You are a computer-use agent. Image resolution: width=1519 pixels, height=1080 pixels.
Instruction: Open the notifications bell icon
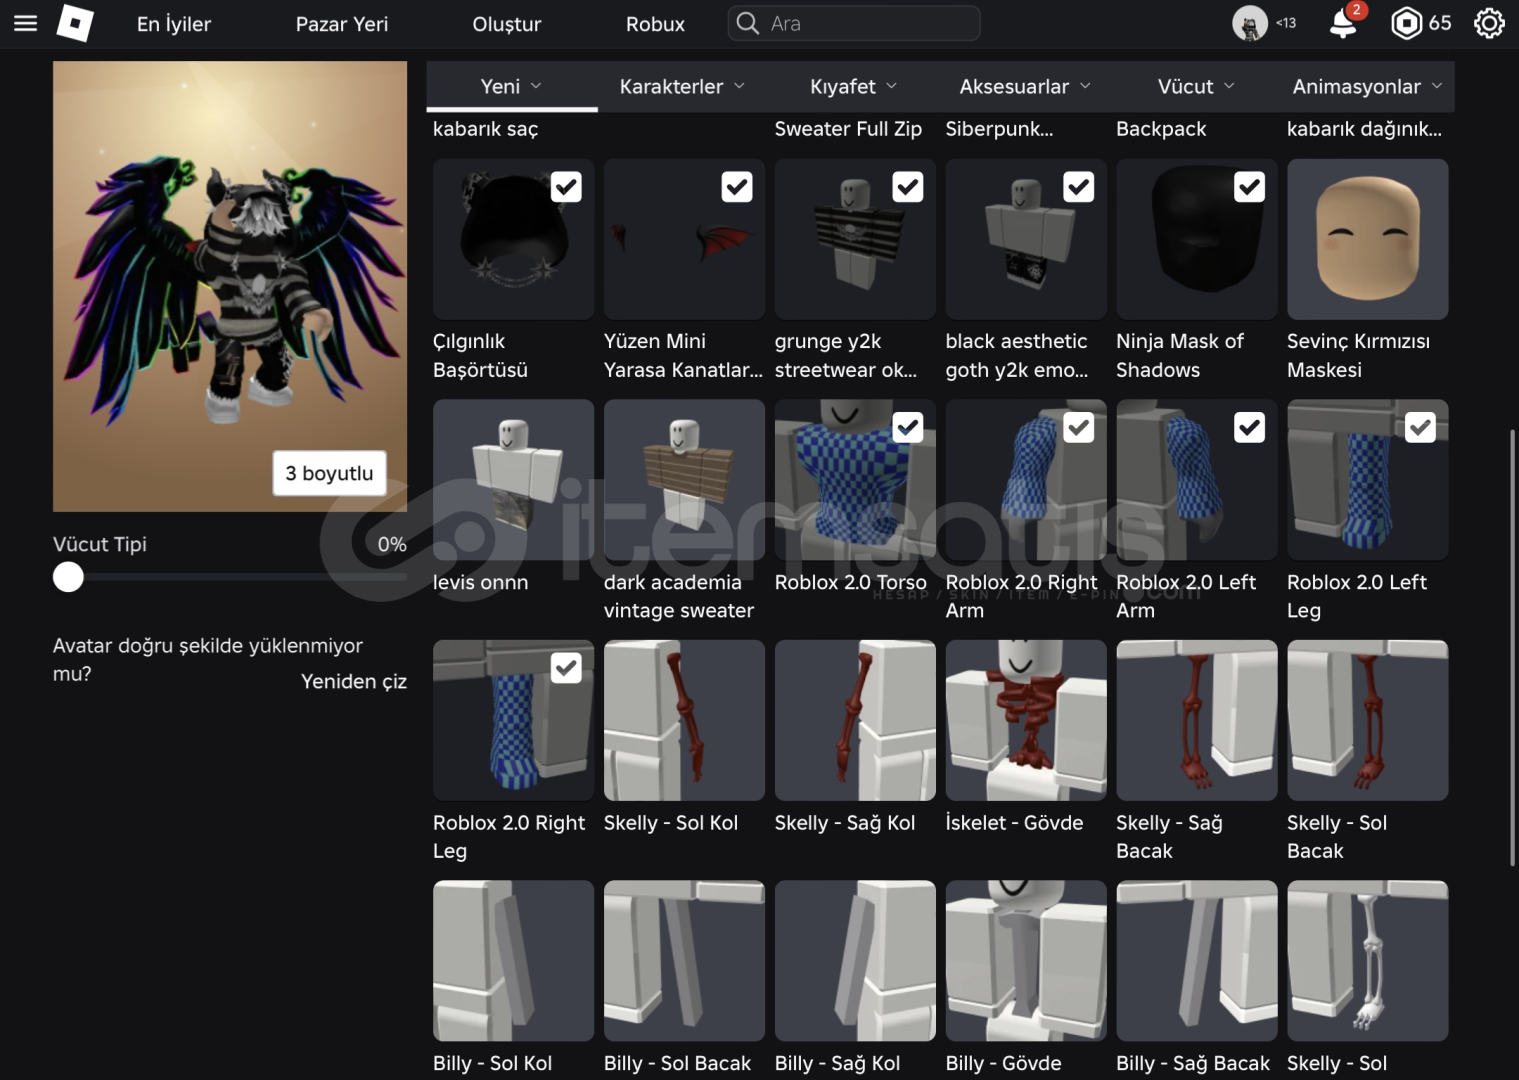click(x=1343, y=23)
